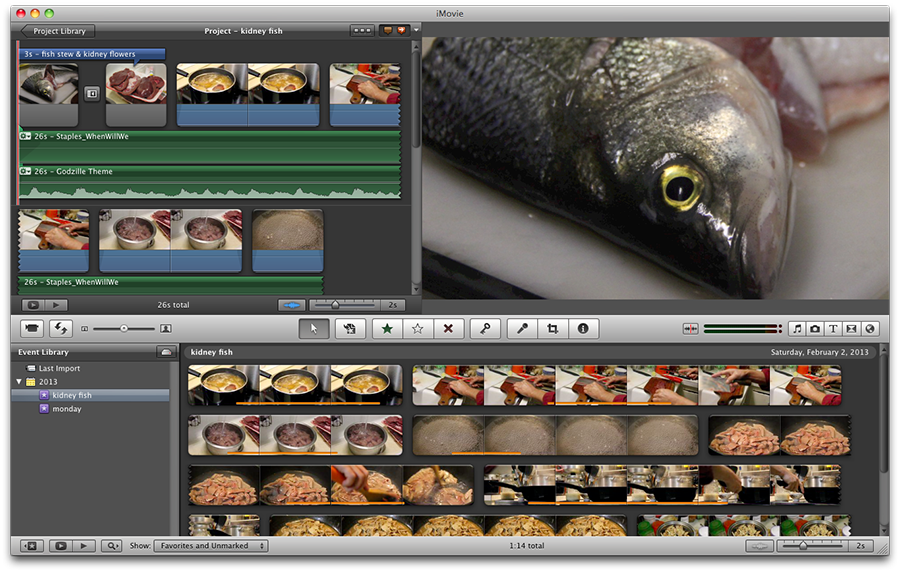900x572 pixels.
Task: Toggle audio skimming button
Action: click(x=690, y=328)
